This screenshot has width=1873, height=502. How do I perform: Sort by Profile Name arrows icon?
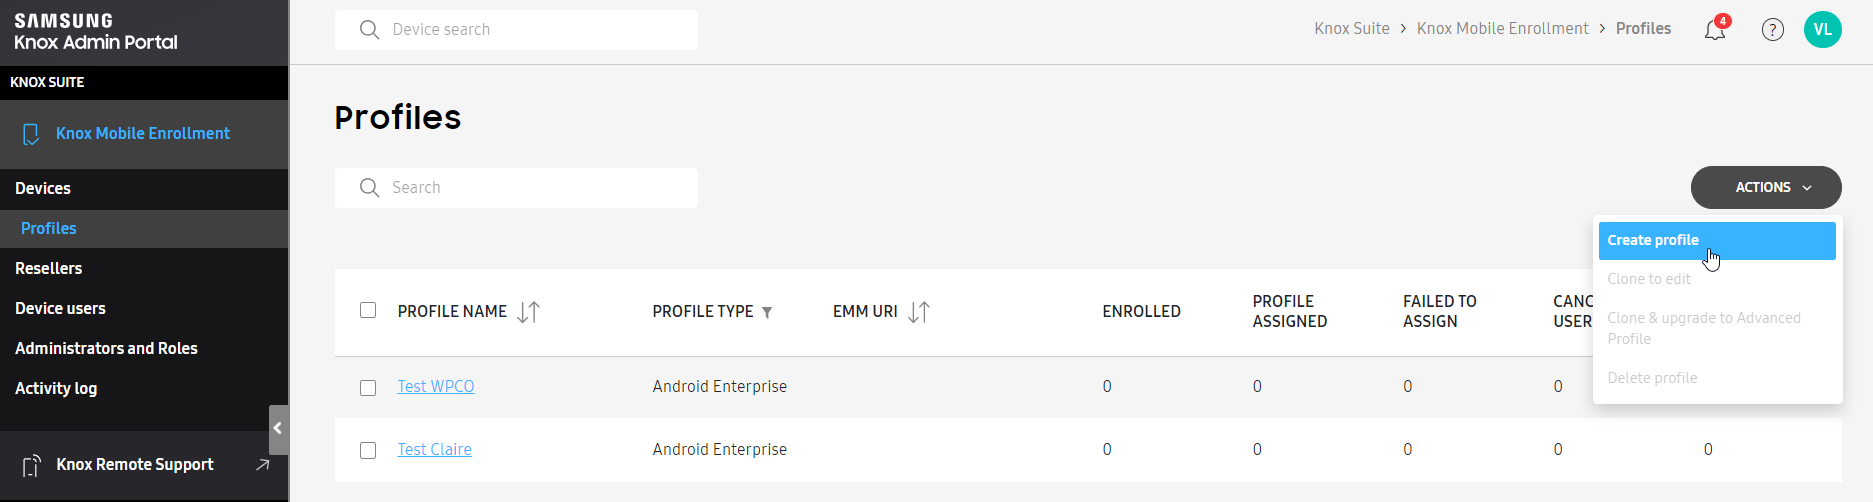point(528,312)
